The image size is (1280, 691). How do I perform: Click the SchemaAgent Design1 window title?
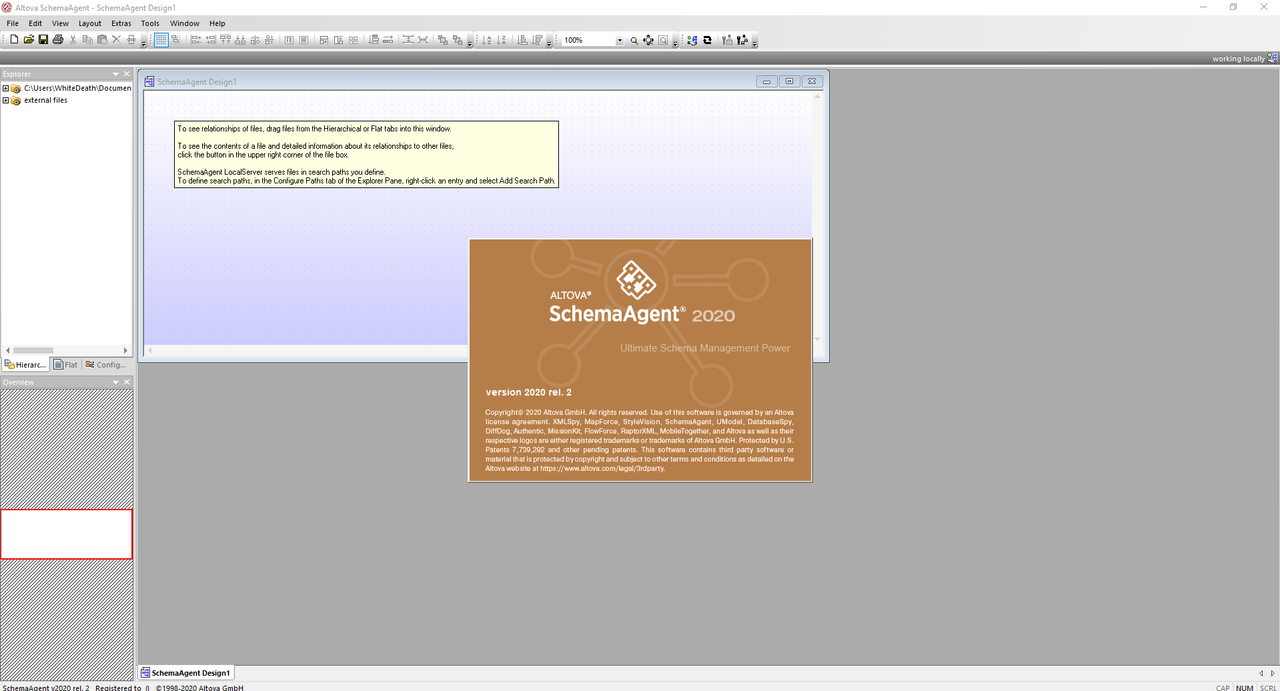click(x=196, y=82)
